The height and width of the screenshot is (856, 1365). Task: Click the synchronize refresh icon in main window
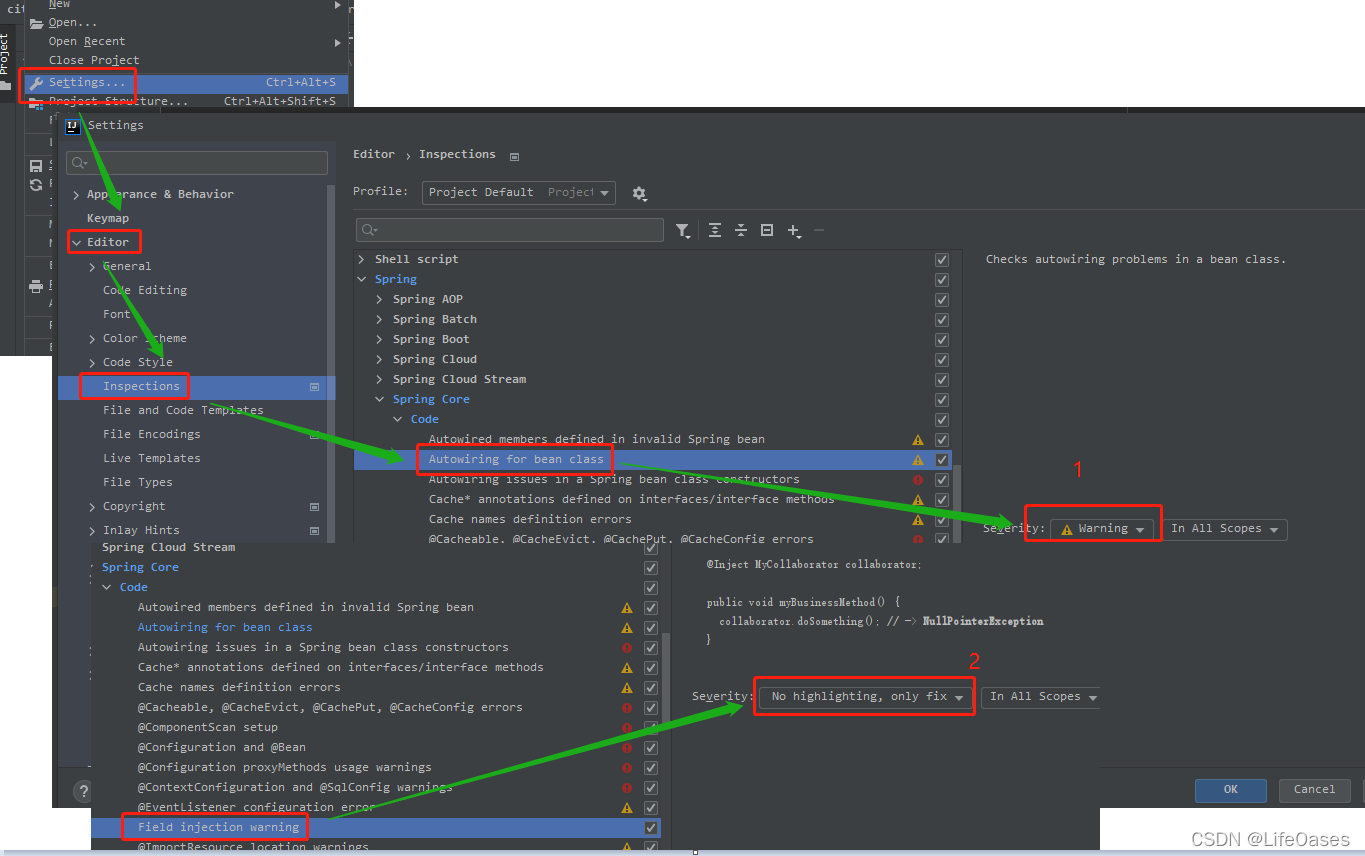[x=36, y=185]
